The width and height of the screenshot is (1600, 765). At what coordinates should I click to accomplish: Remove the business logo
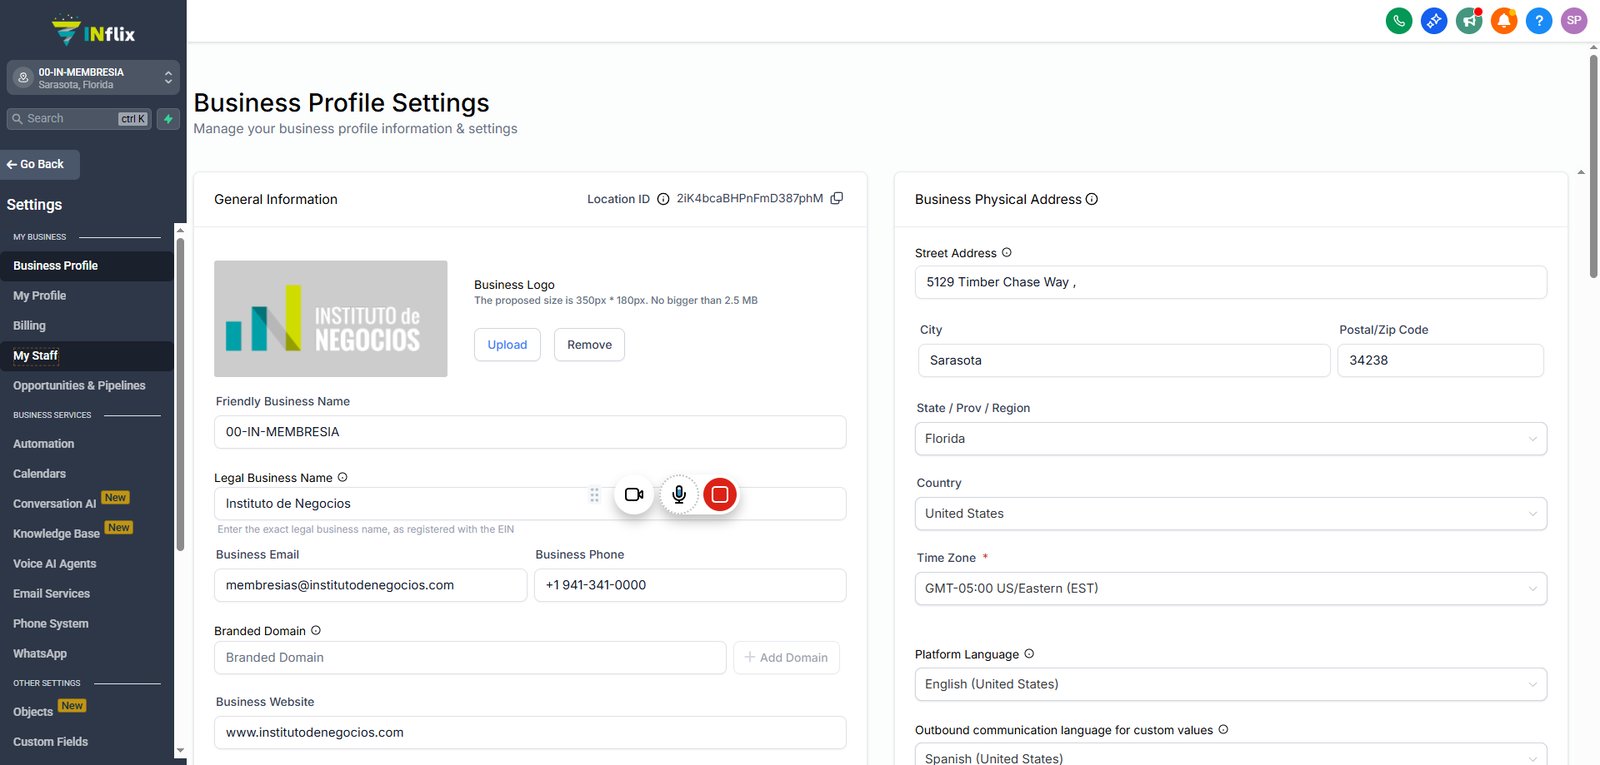(x=589, y=345)
